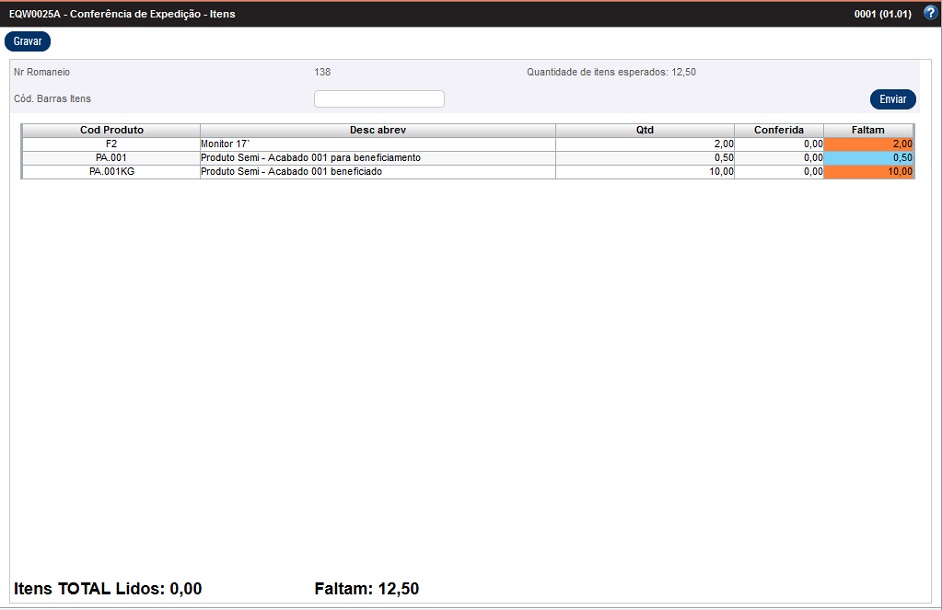Select the Qtd cell for PA.001KG
This screenshot has width=942, height=610.
click(x=644, y=172)
